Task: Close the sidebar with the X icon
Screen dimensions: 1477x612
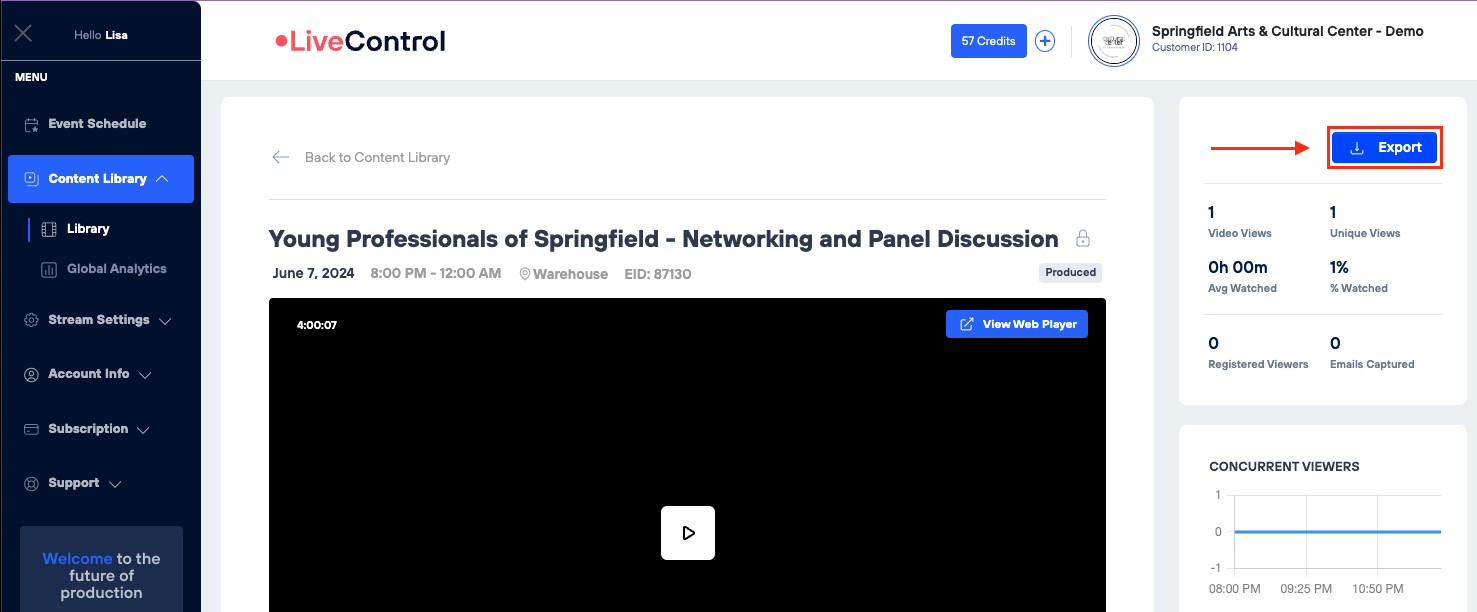Action: pos(24,34)
